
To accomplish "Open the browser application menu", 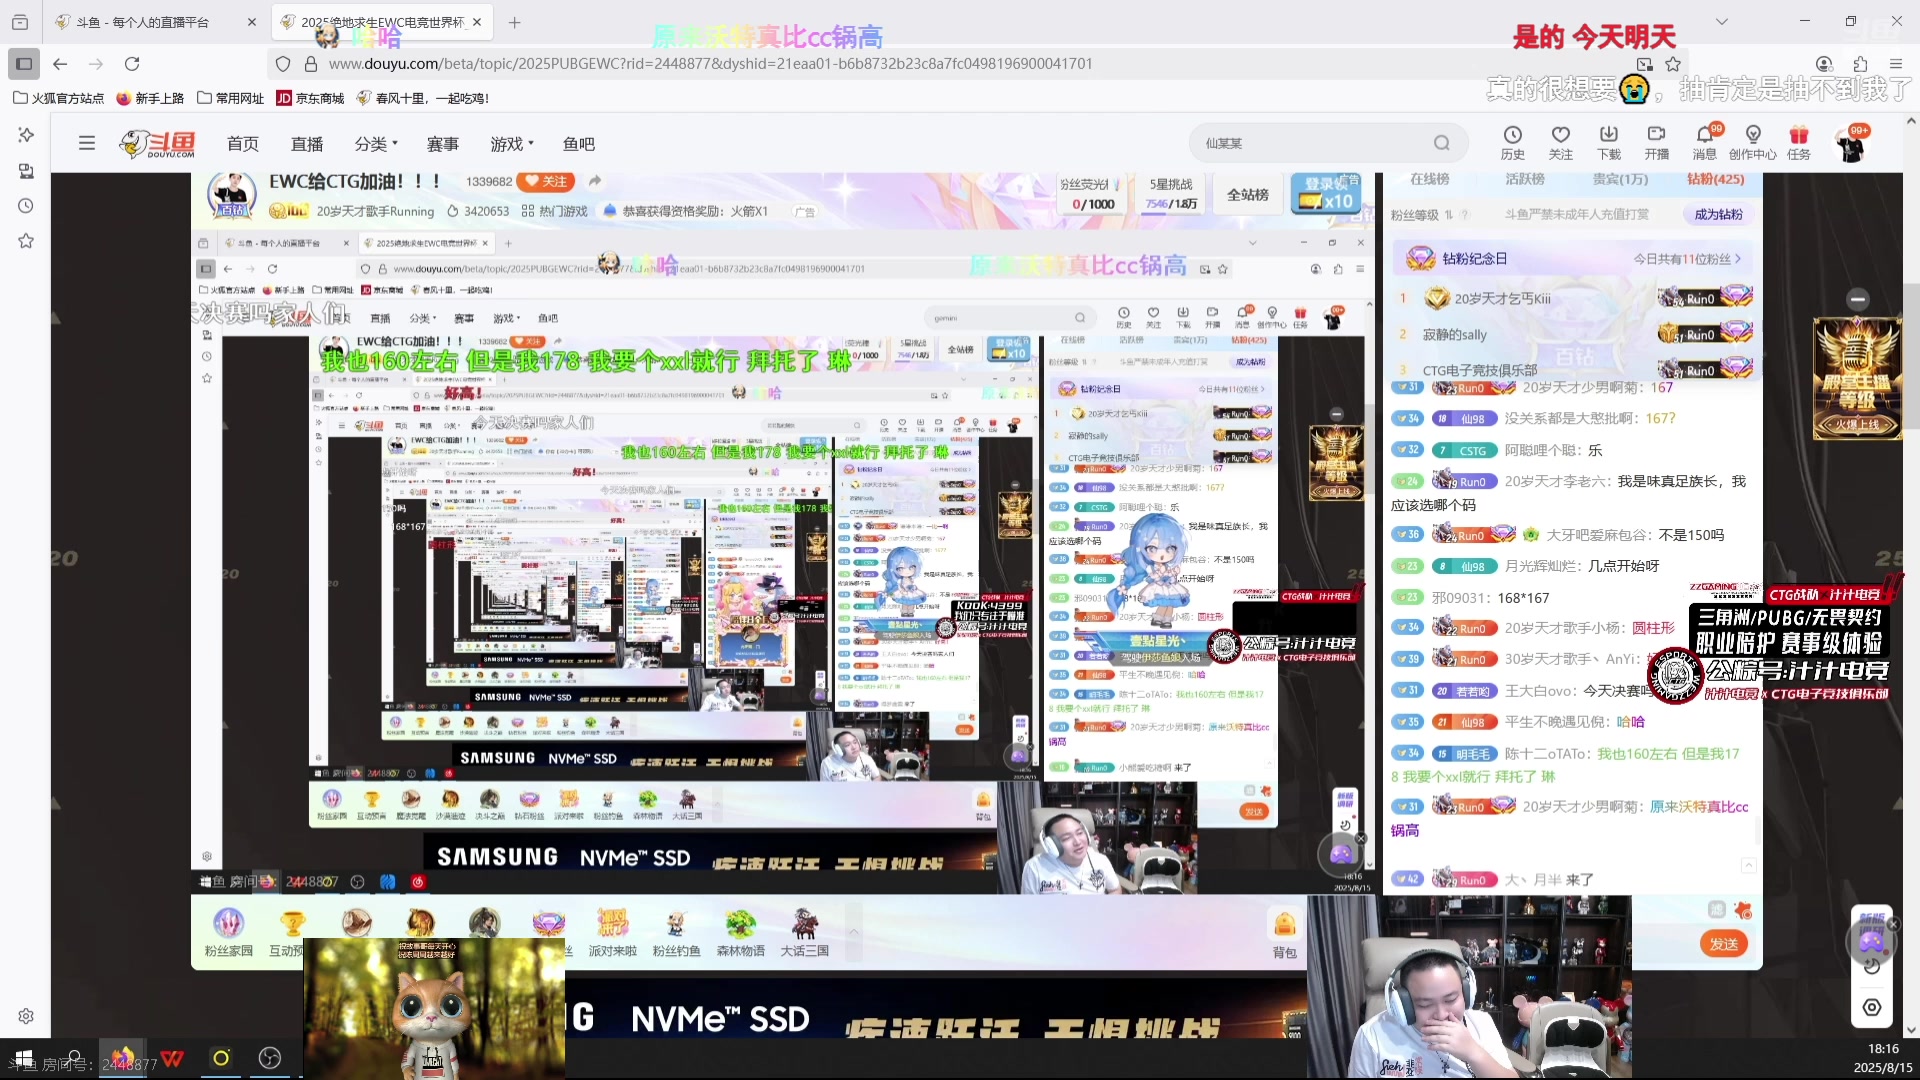I will [x=1896, y=64].
